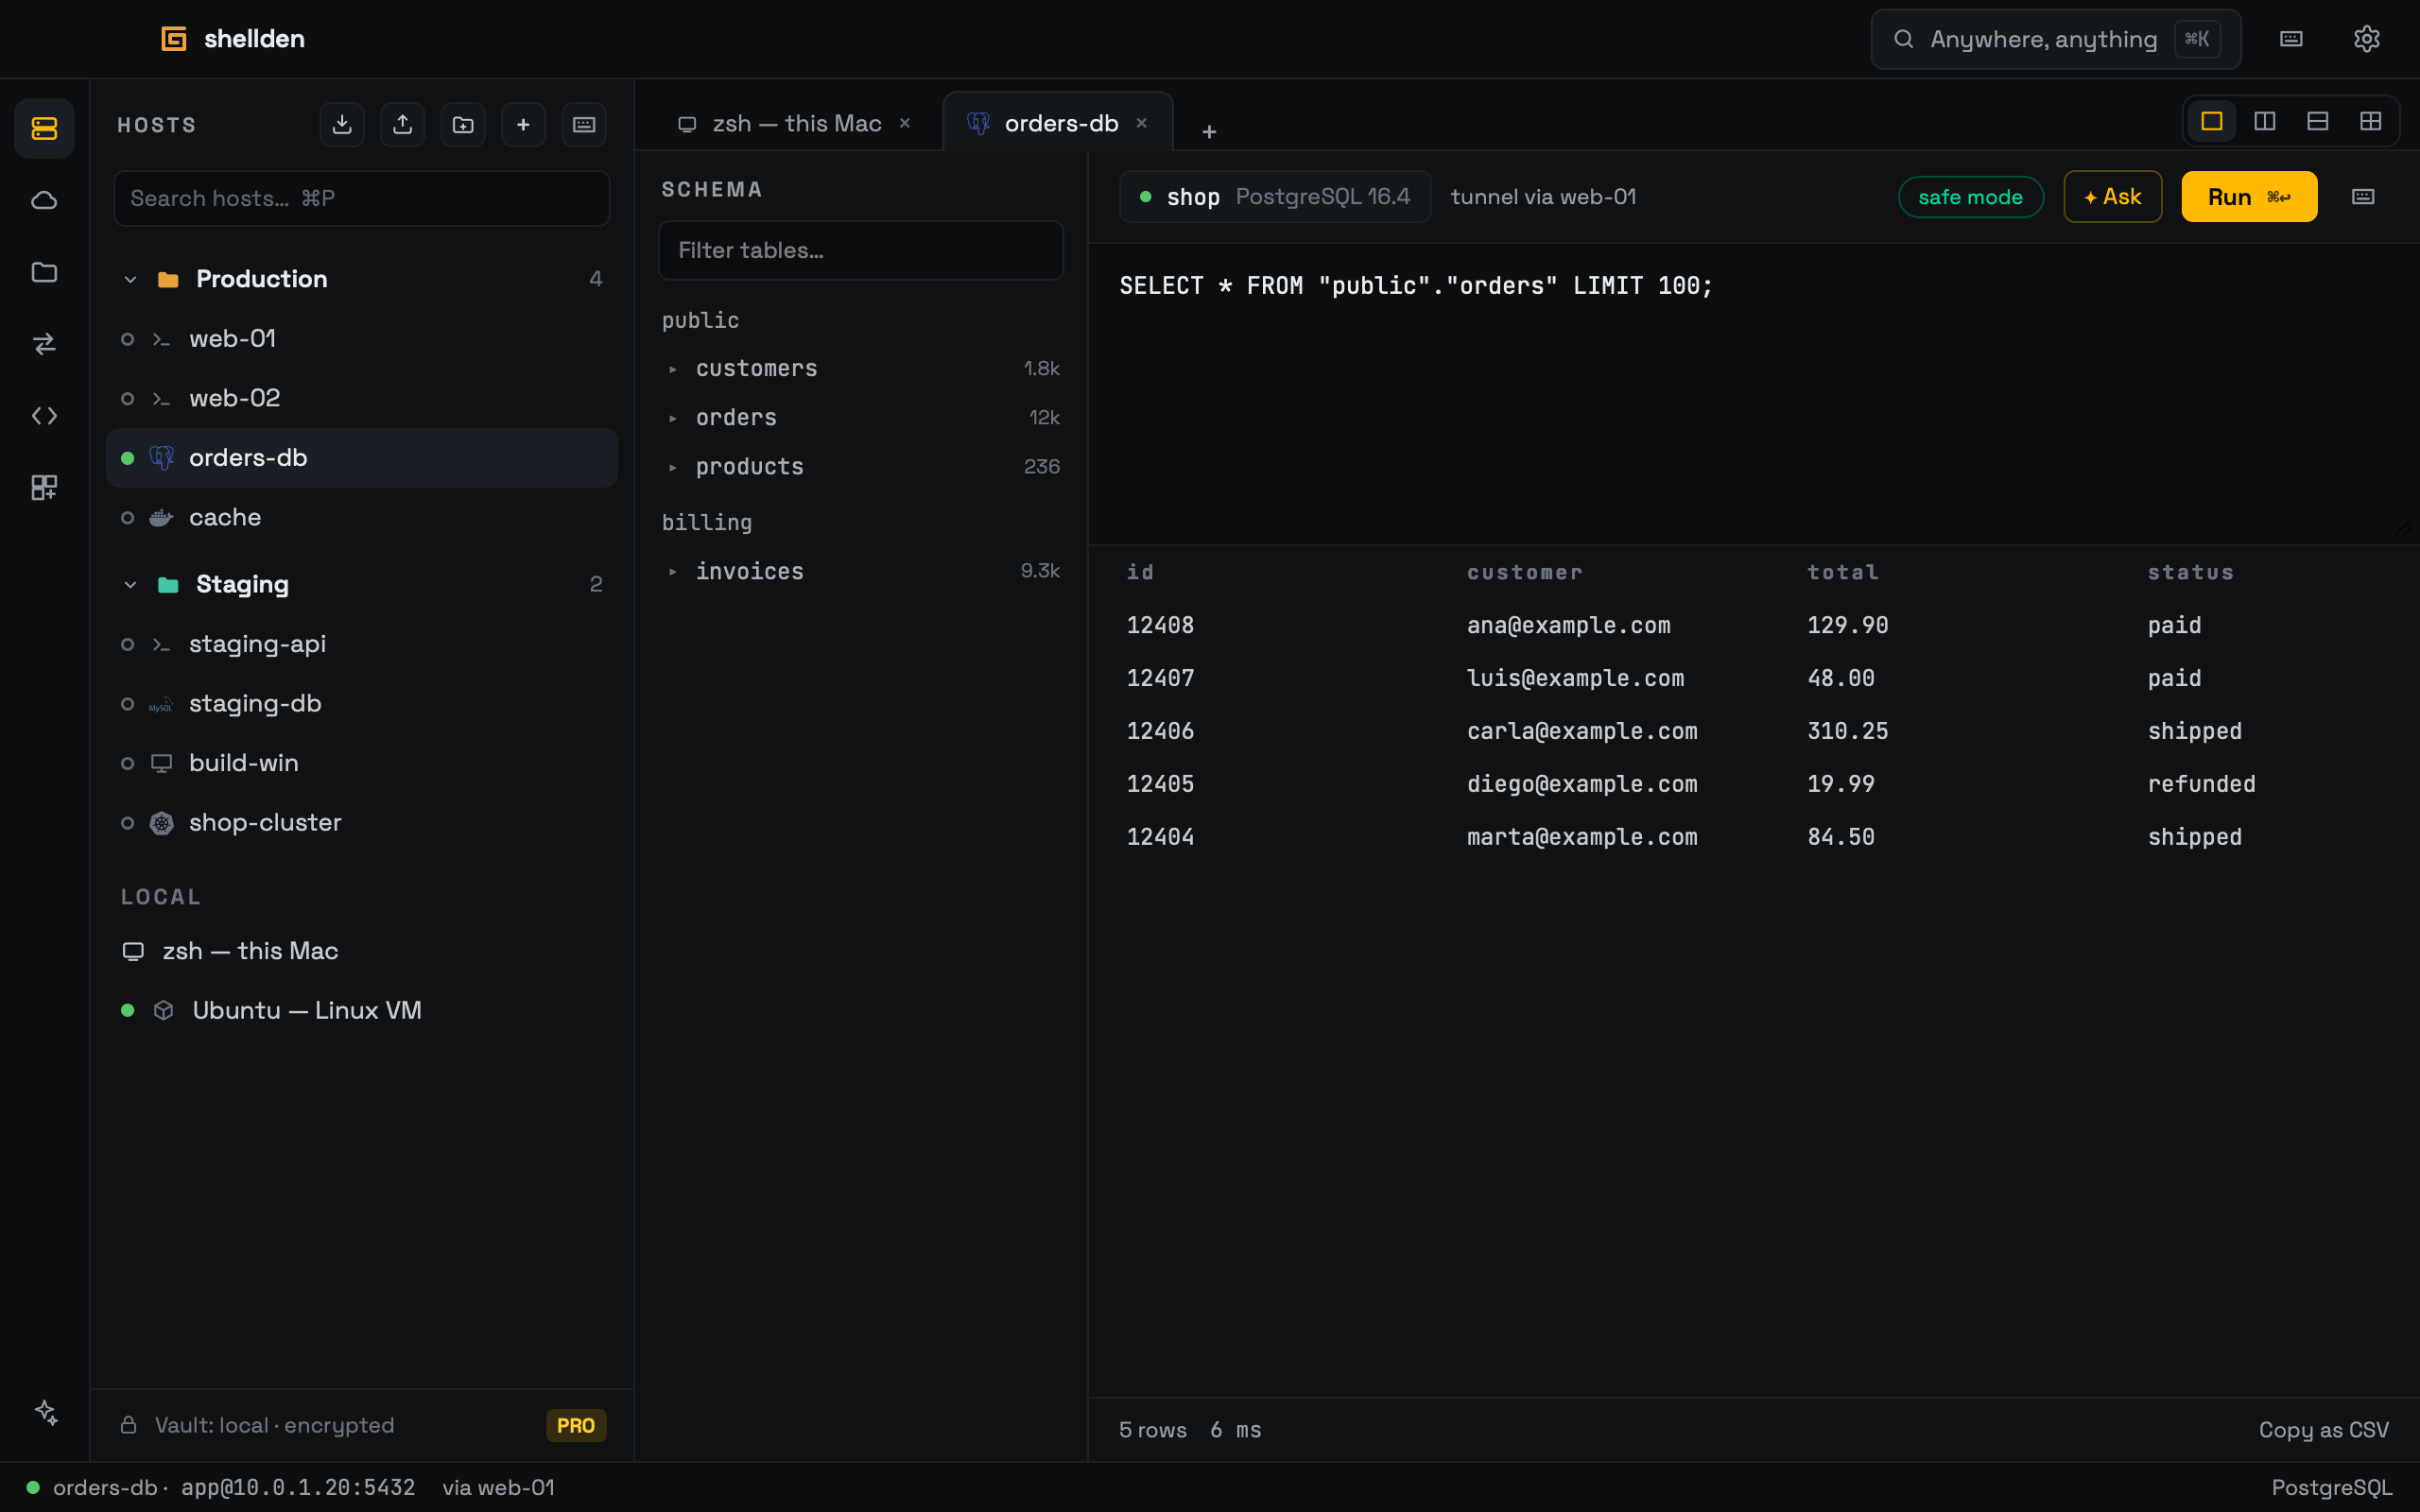Image resolution: width=2420 pixels, height=1512 pixels.
Task: Open the Hosts view in left rail
Action: (x=44, y=128)
